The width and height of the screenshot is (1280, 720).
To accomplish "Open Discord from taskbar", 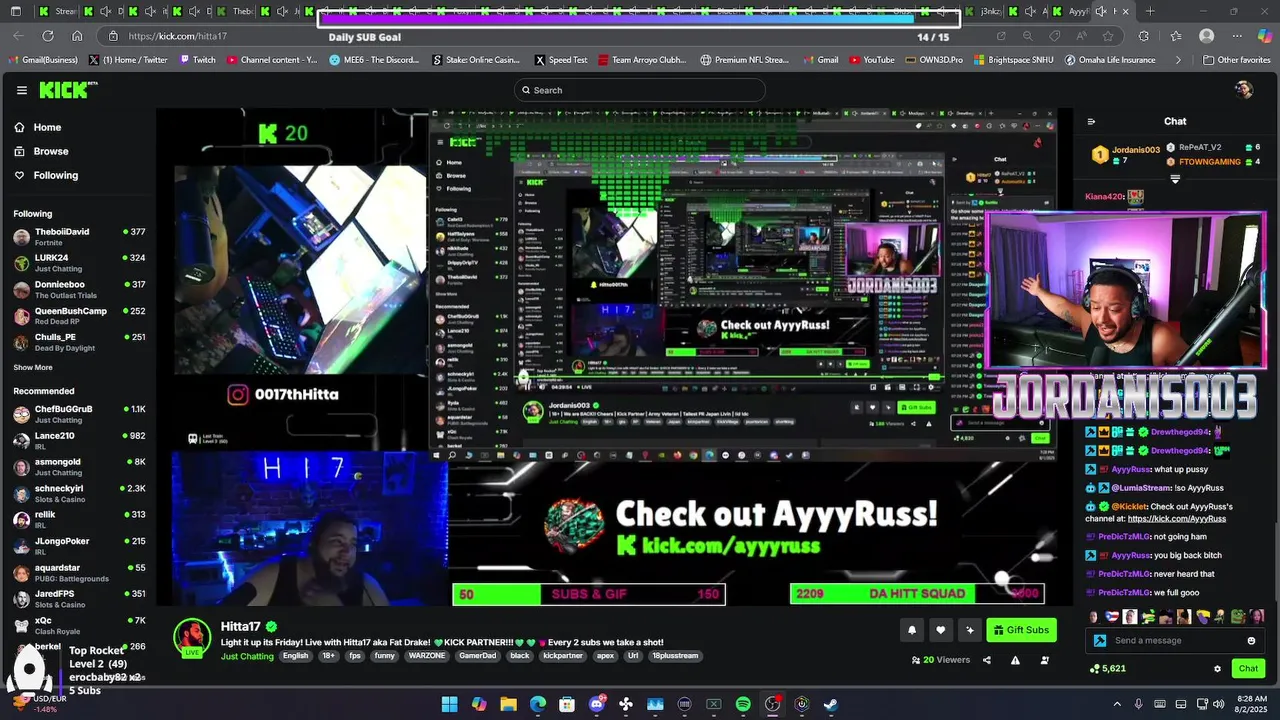I will coord(597,704).
